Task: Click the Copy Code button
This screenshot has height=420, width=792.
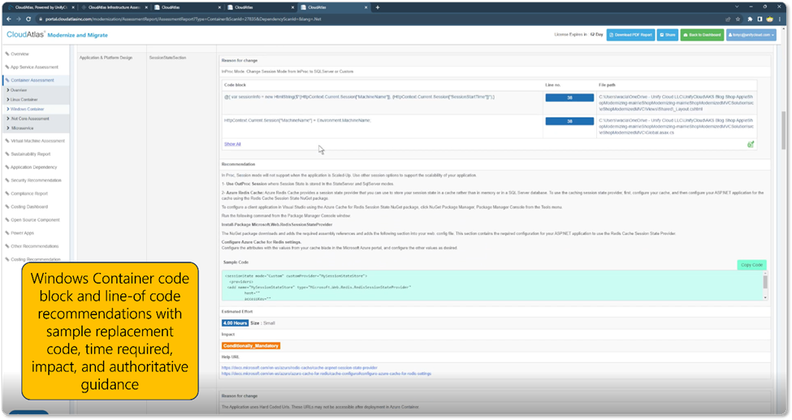Action: (x=752, y=265)
